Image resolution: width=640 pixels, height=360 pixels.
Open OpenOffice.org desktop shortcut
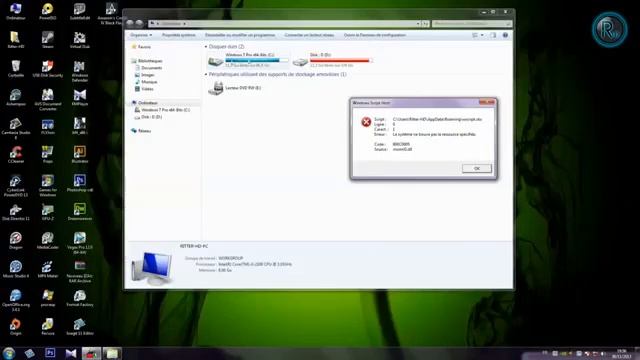pos(16,300)
